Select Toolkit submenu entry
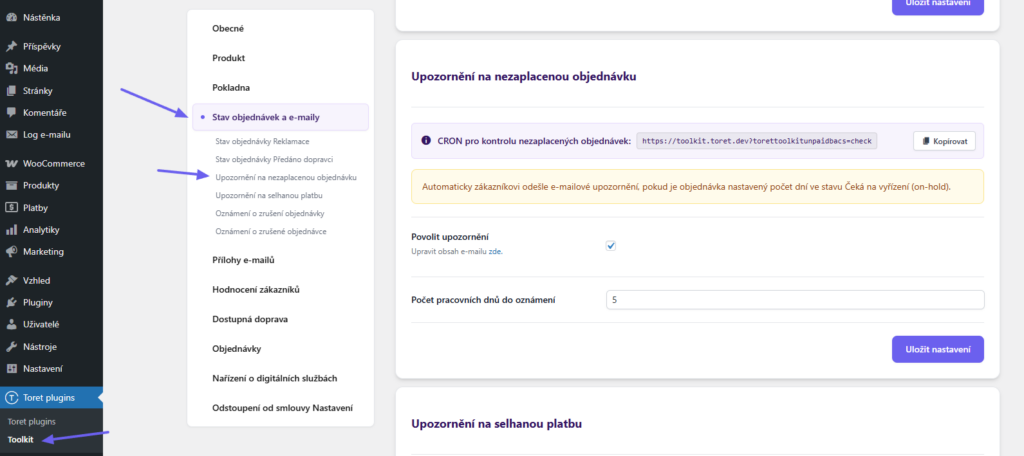1024x456 pixels. 21,439
